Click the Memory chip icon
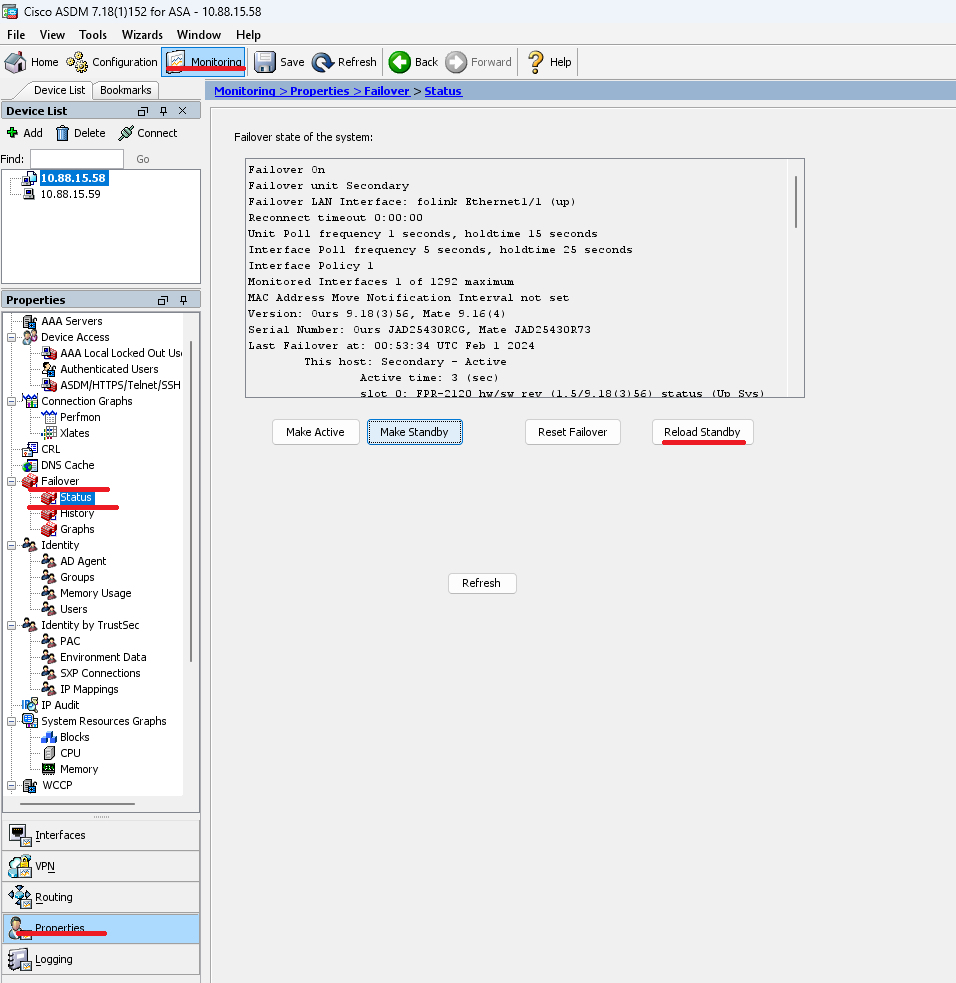This screenshot has width=956, height=983. [49, 769]
